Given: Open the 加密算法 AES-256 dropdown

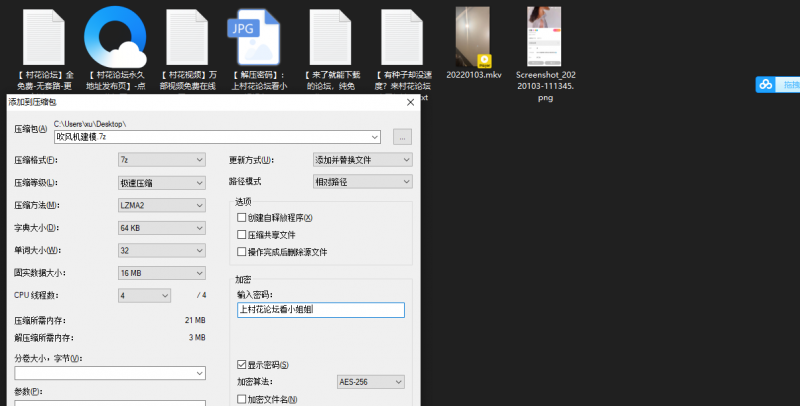Looking at the screenshot, I should click(370, 382).
